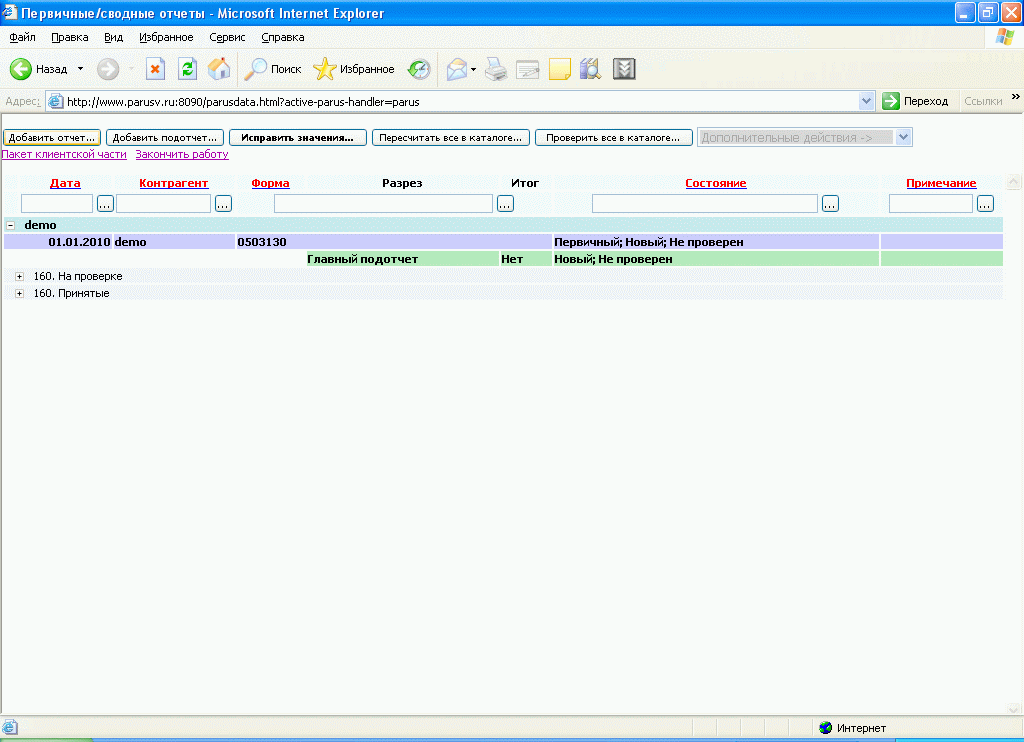The height and width of the screenshot is (742, 1024).
Task: Click Пересчитать все в каталоге... button
Action: click(451, 137)
